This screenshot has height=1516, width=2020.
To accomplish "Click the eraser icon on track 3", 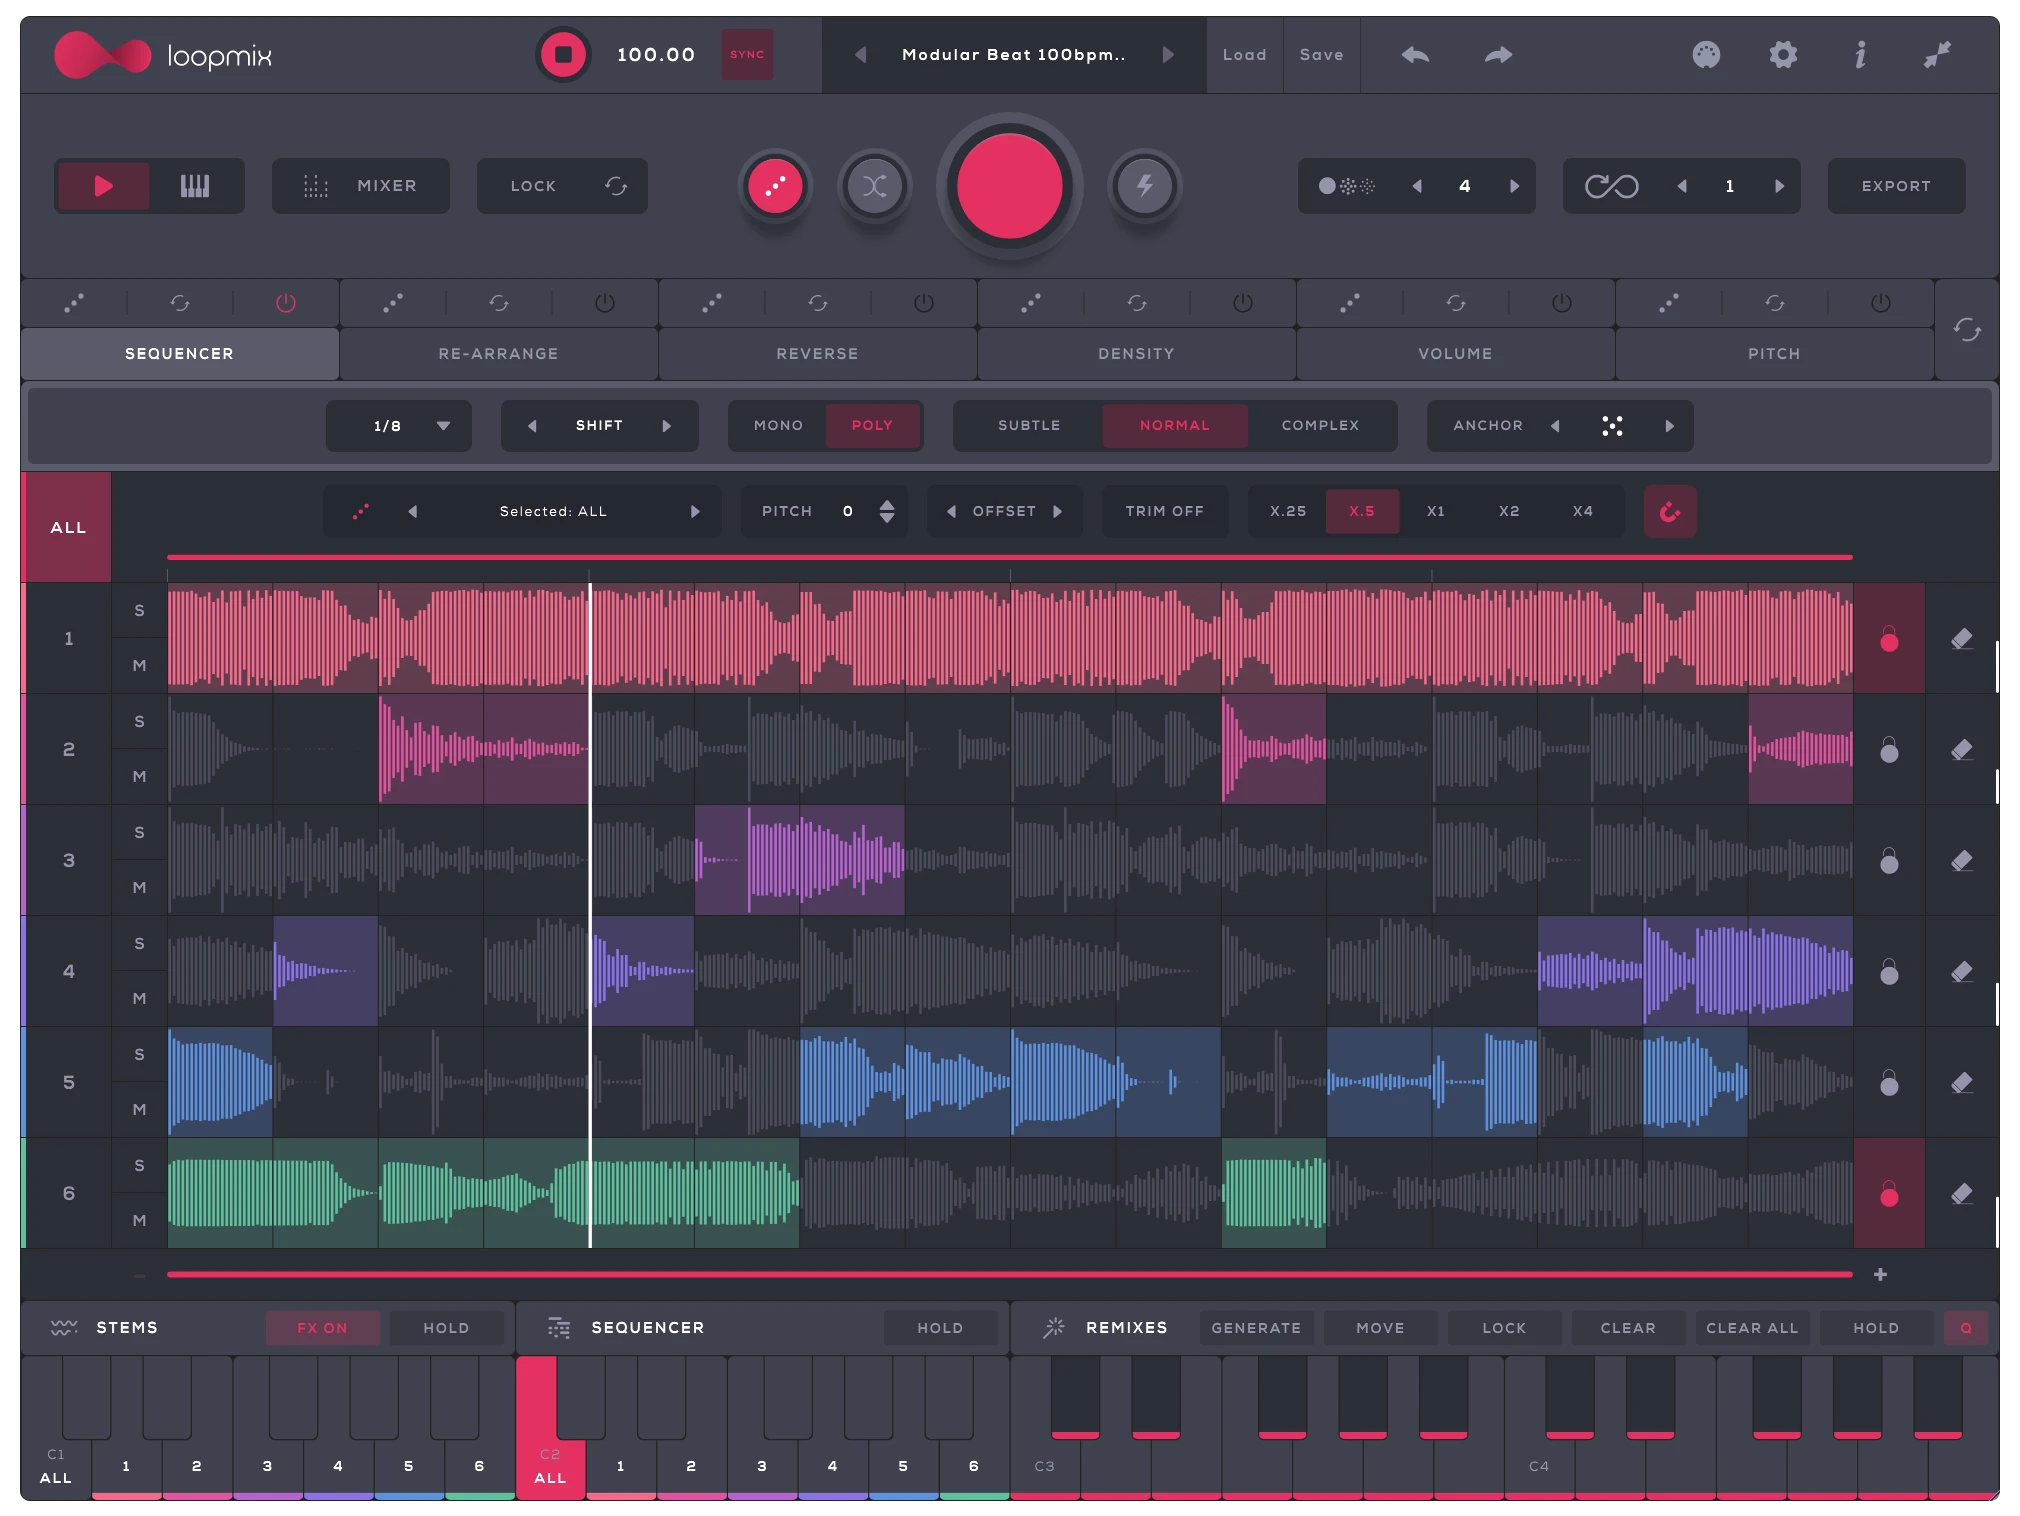I will click(1961, 860).
